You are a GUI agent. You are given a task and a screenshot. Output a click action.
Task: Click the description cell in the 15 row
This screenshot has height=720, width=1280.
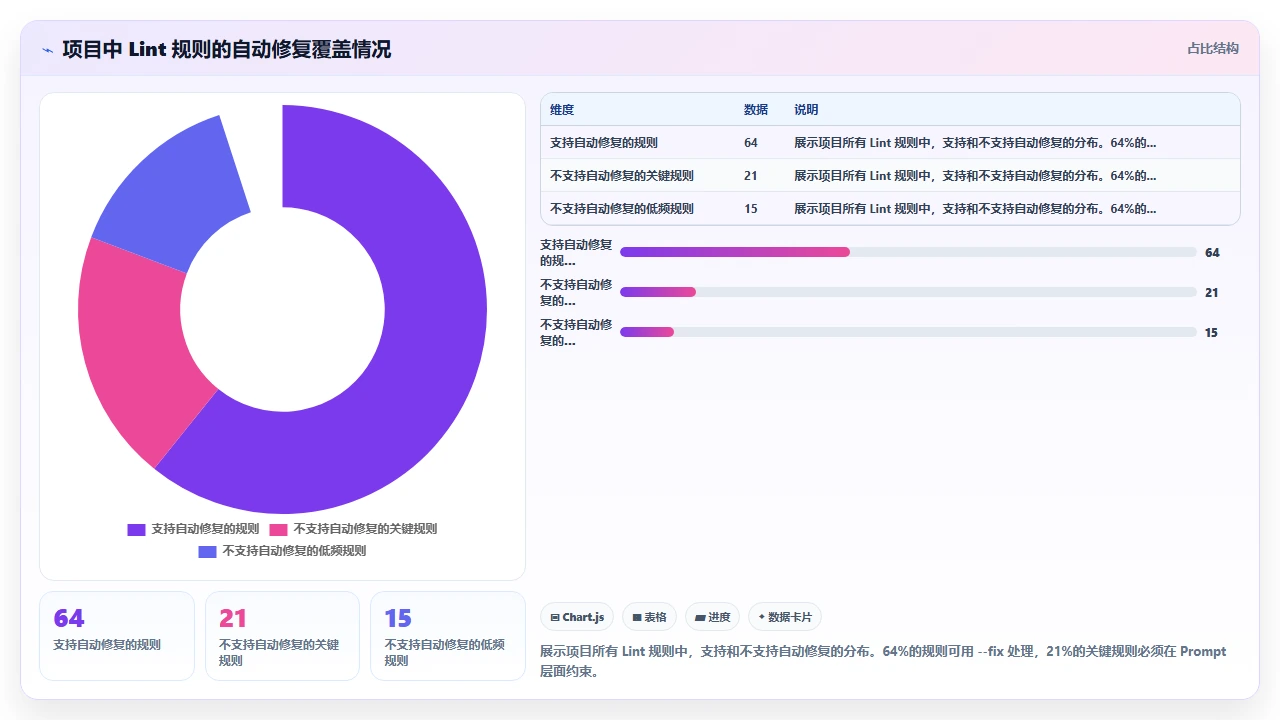(975, 209)
